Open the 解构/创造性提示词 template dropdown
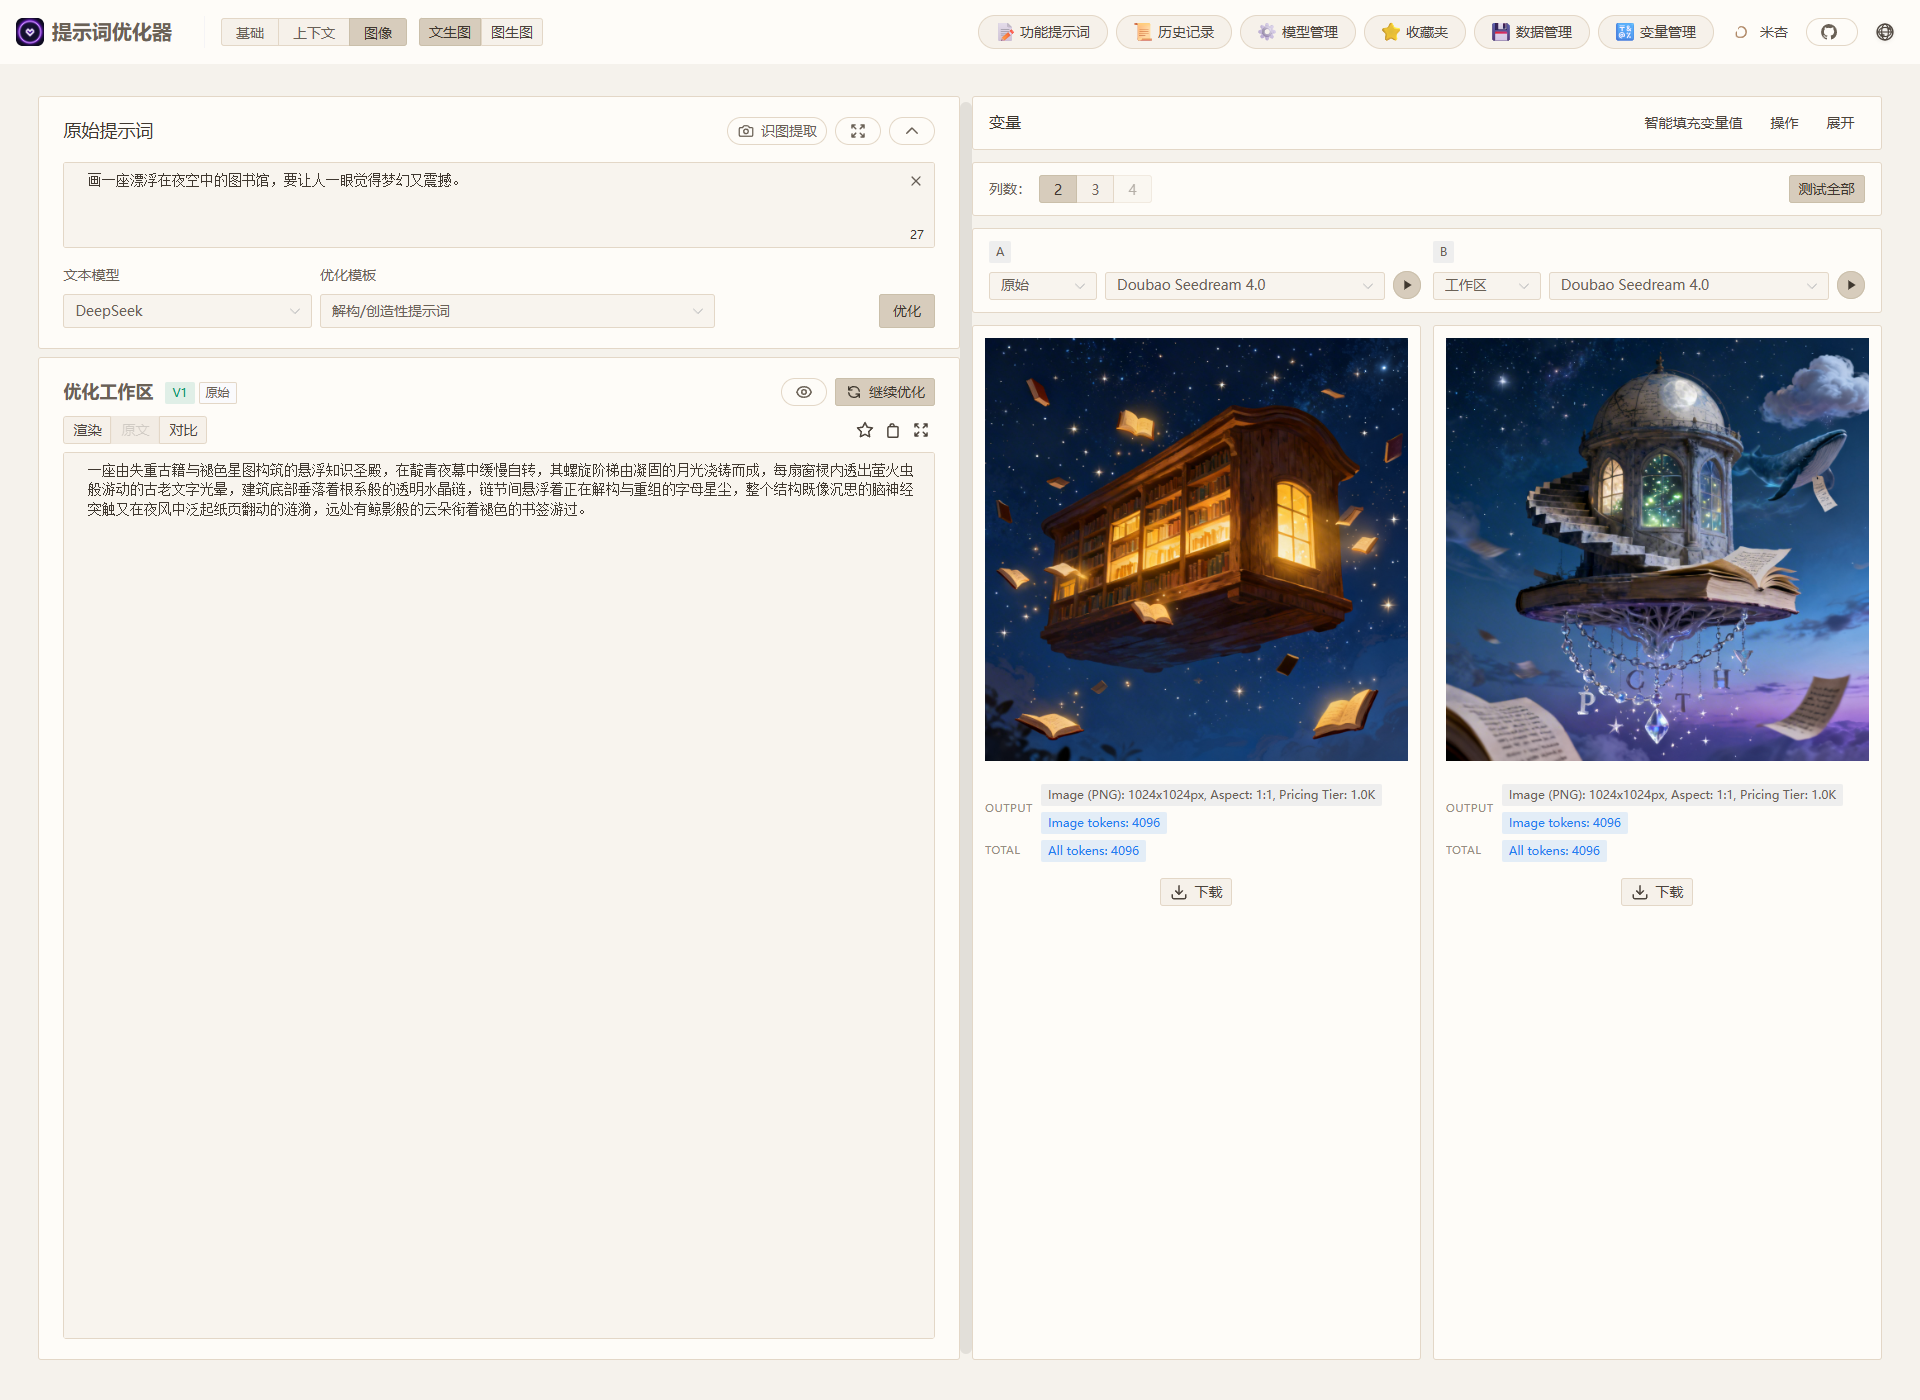Image resolution: width=1920 pixels, height=1400 pixels. (516, 310)
